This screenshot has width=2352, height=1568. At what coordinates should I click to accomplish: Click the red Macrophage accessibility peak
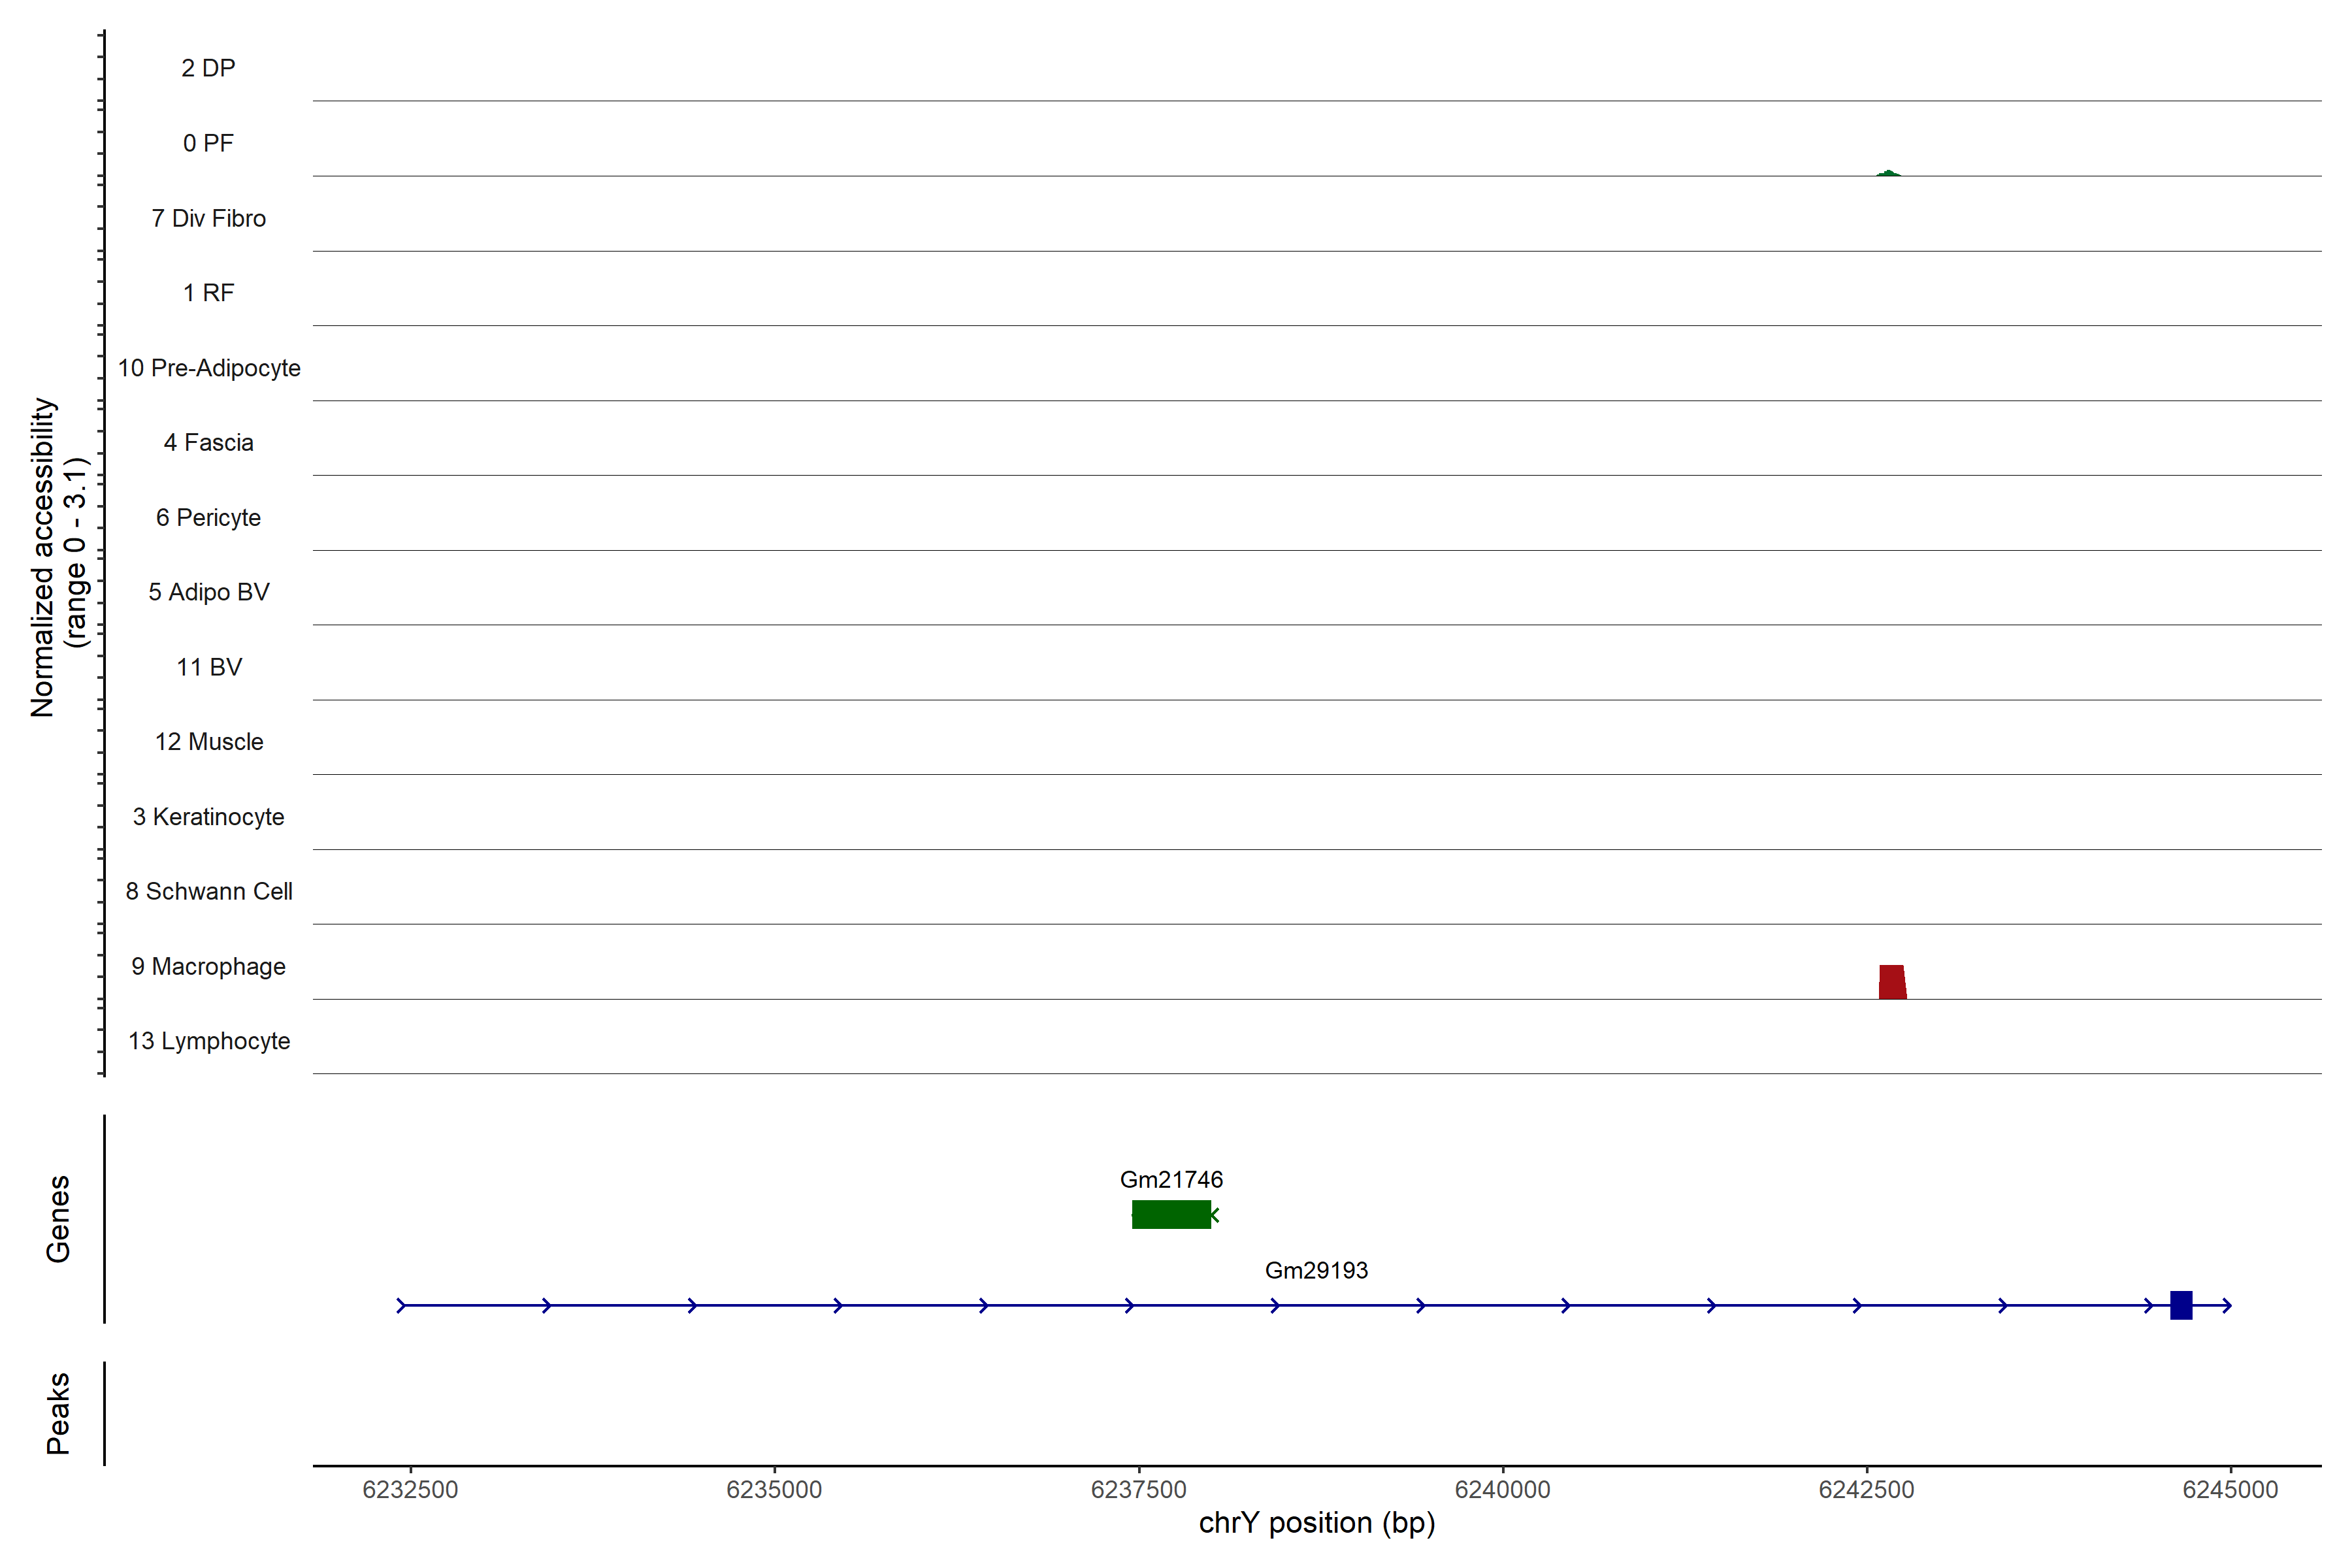[x=1892, y=982]
